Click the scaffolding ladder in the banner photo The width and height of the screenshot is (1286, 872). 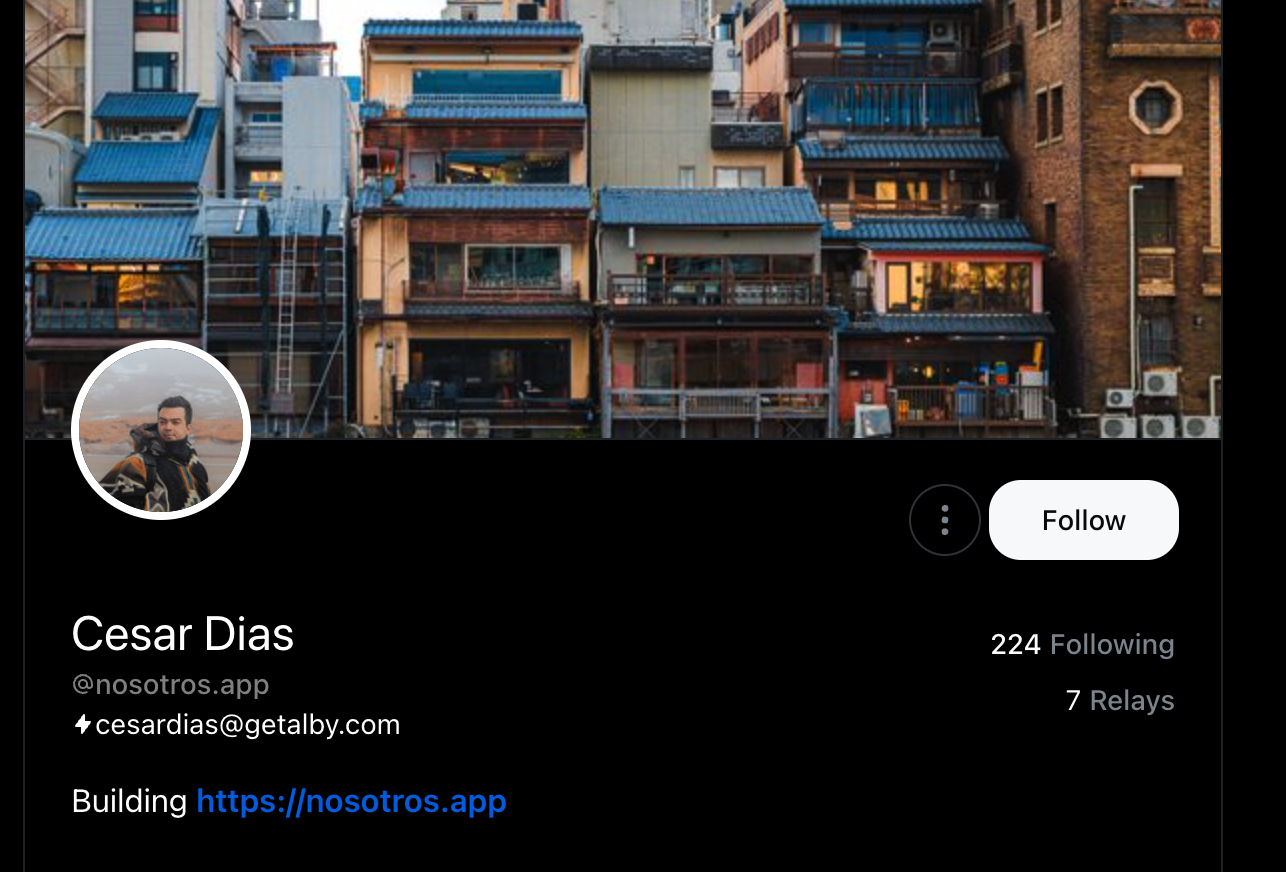click(x=286, y=300)
